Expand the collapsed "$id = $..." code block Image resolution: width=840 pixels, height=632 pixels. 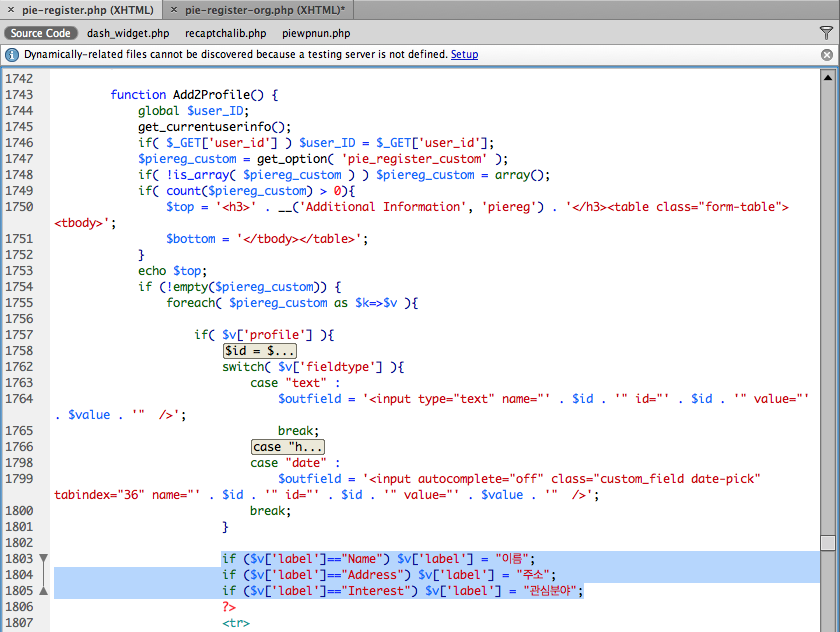260,351
